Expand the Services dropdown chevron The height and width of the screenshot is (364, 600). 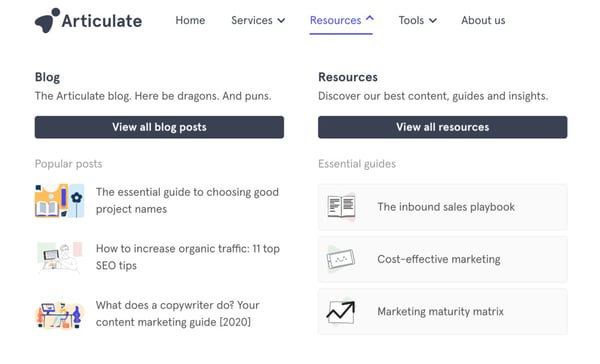click(281, 21)
